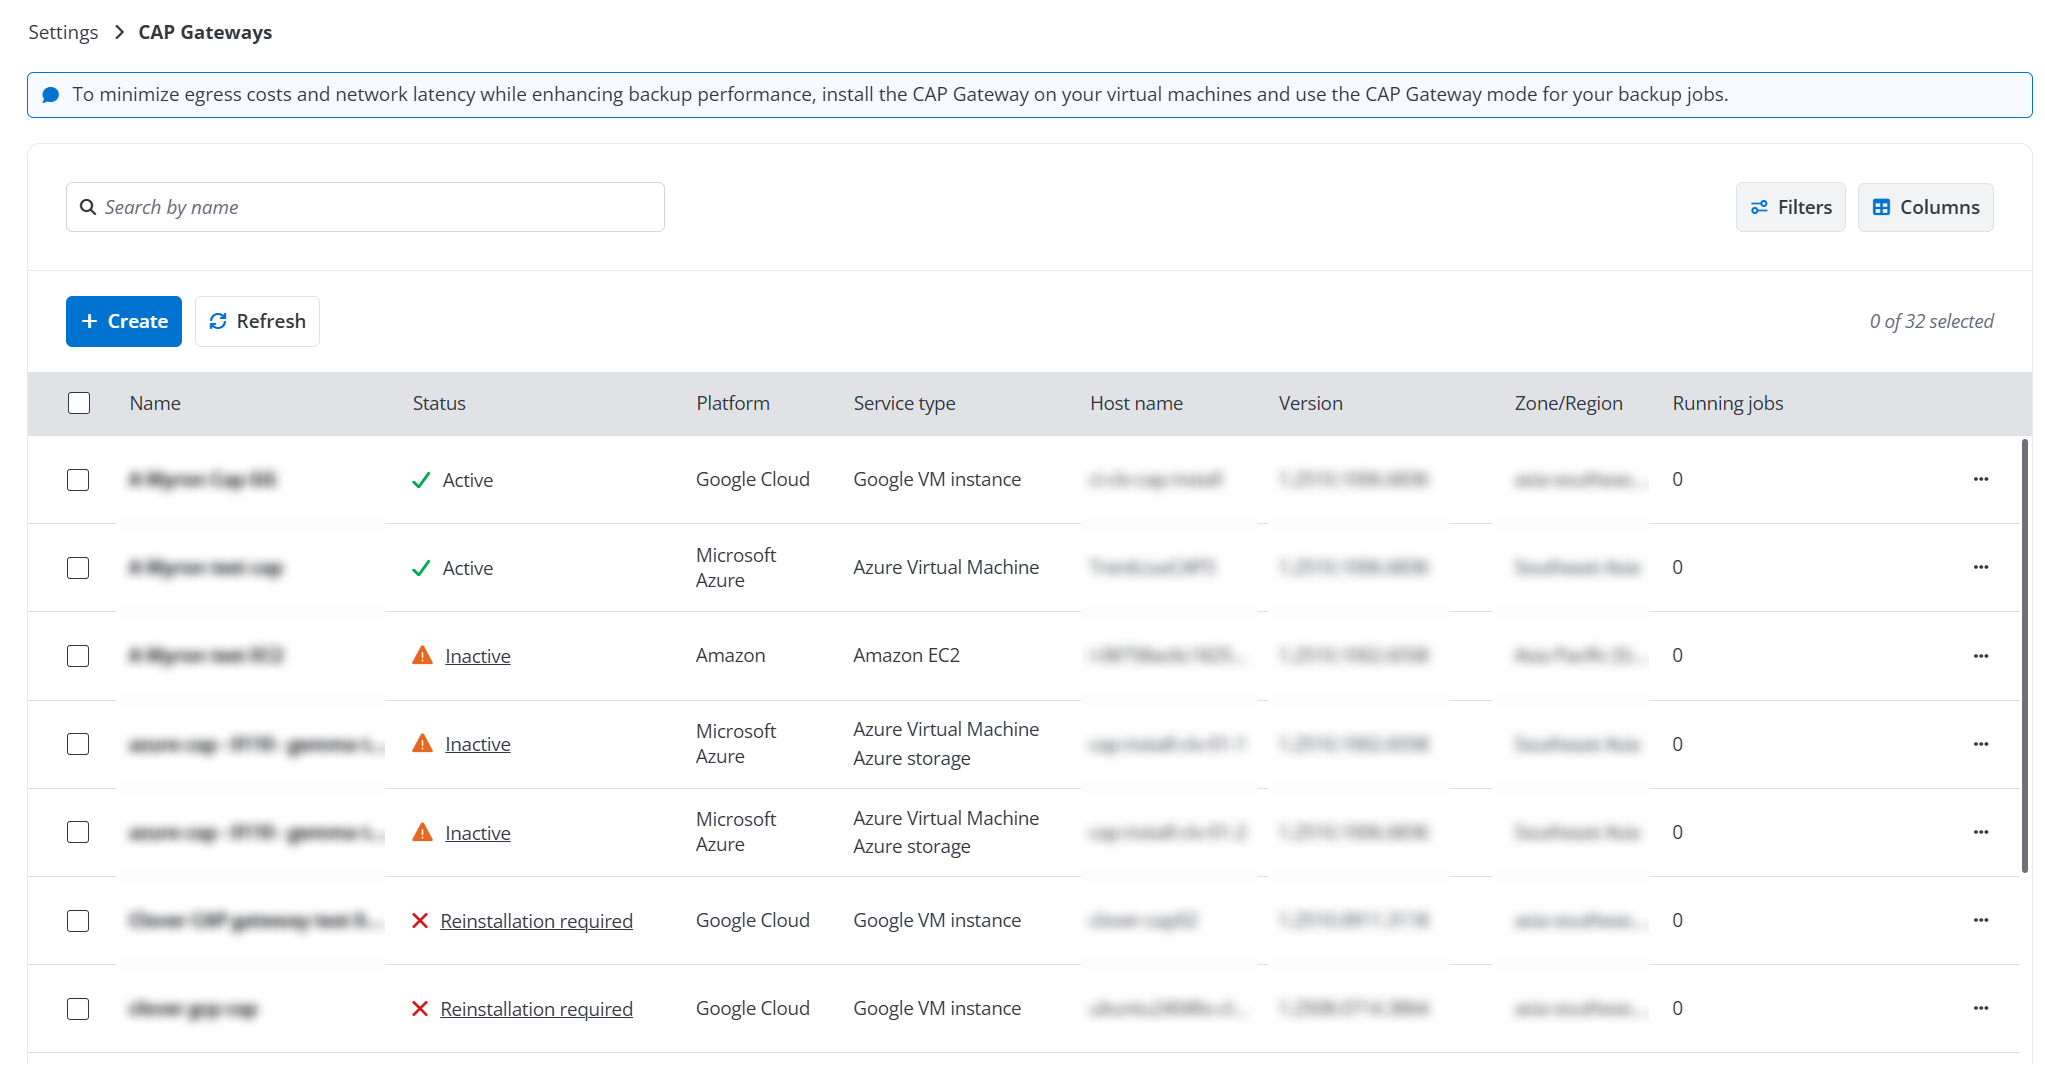Click the Create button
The width and height of the screenshot is (2045, 1078).
(124, 321)
